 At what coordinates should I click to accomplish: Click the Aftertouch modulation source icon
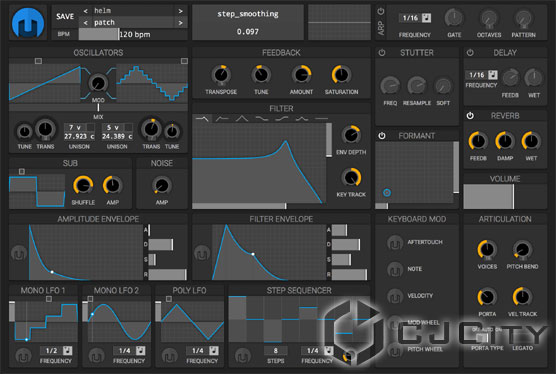click(x=395, y=242)
